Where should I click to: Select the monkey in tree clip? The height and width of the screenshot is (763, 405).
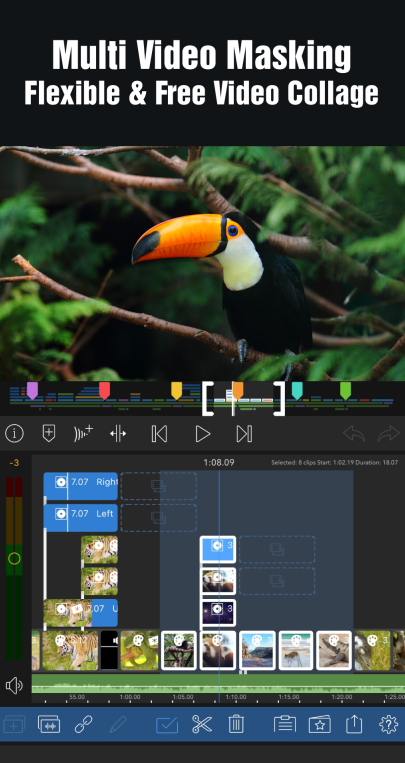click(179, 650)
